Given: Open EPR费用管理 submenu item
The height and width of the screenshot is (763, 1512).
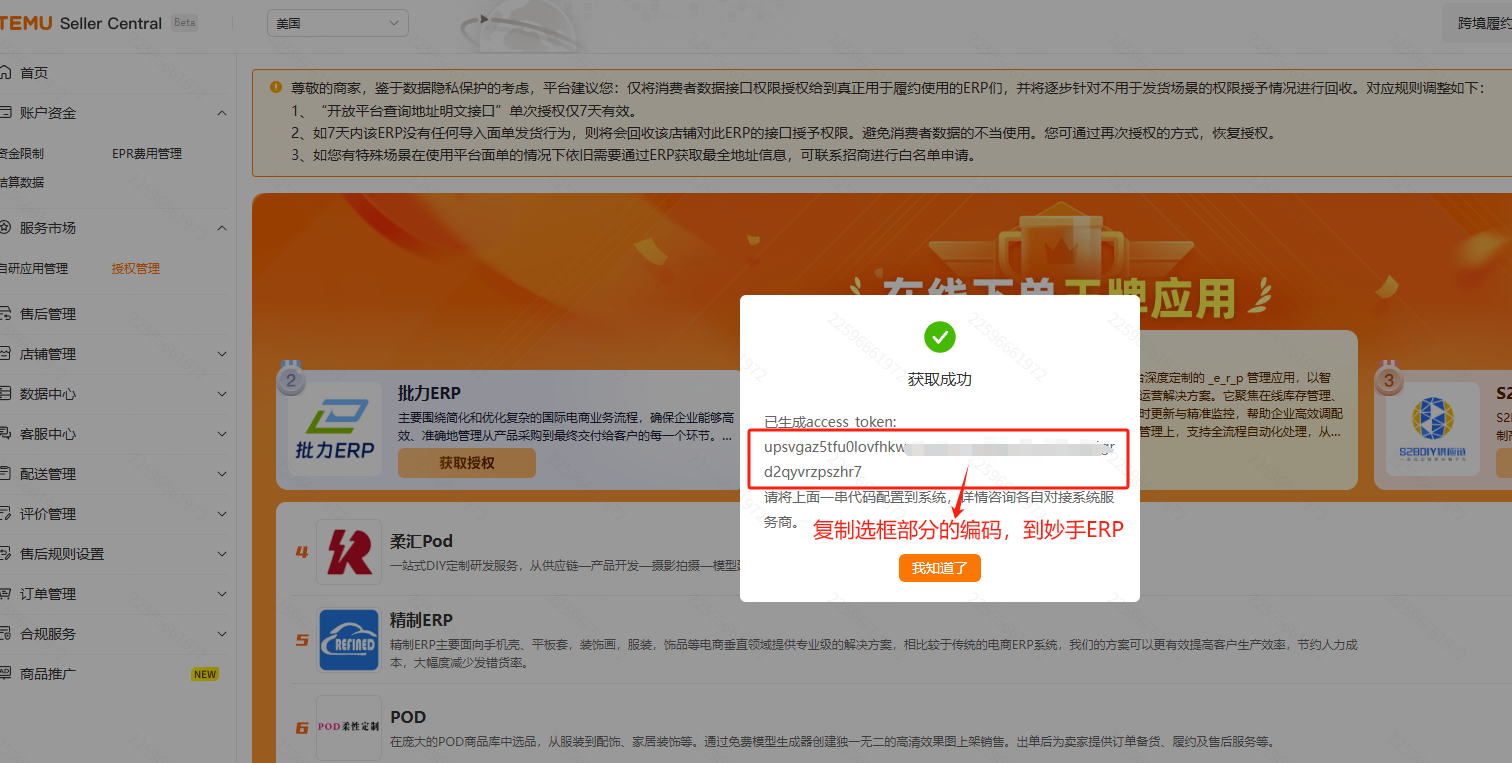Looking at the screenshot, I should [147, 154].
